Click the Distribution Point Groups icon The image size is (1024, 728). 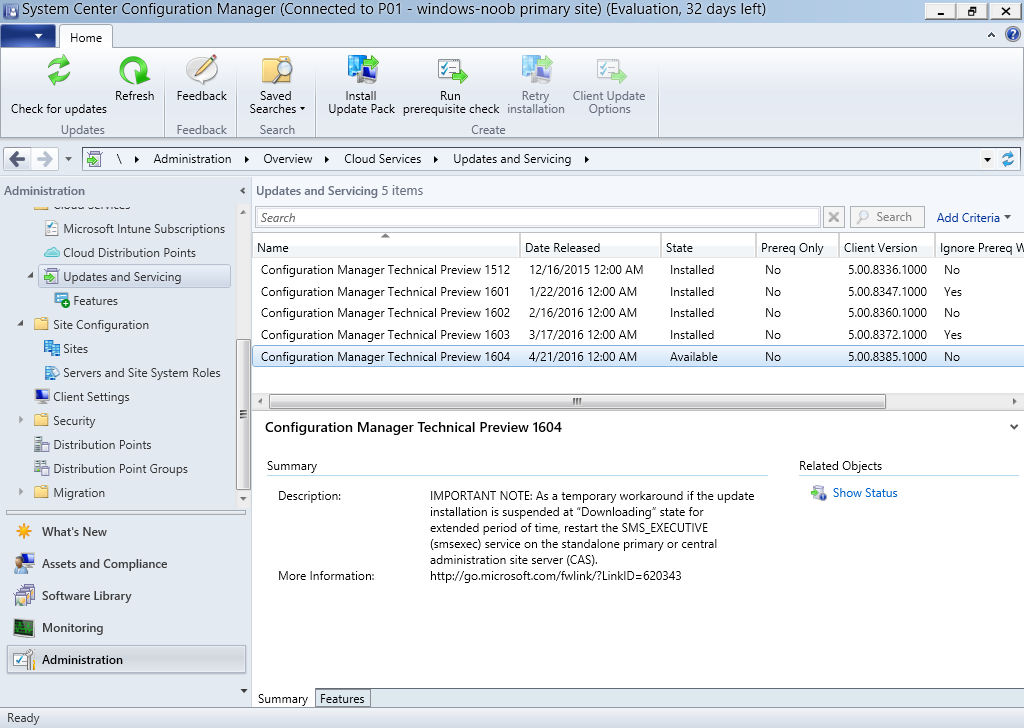[x=42, y=468]
